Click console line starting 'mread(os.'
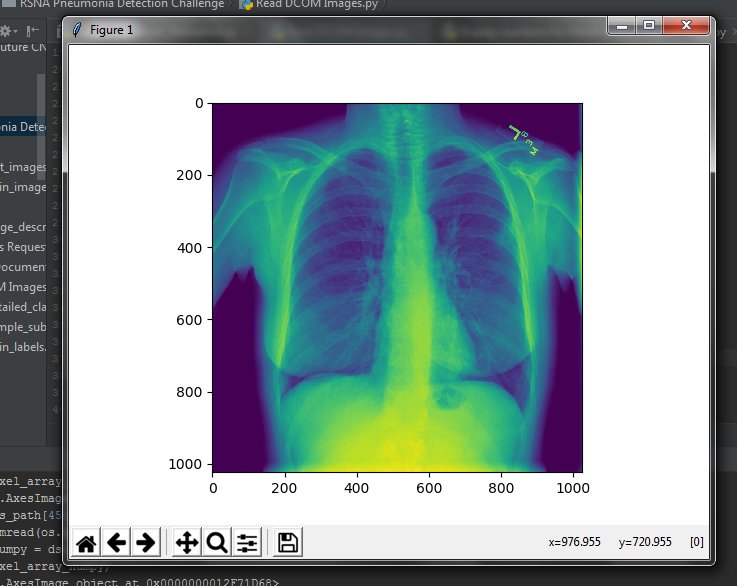Image resolution: width=737 pixels, height=586 pixels. click(31, 532)
